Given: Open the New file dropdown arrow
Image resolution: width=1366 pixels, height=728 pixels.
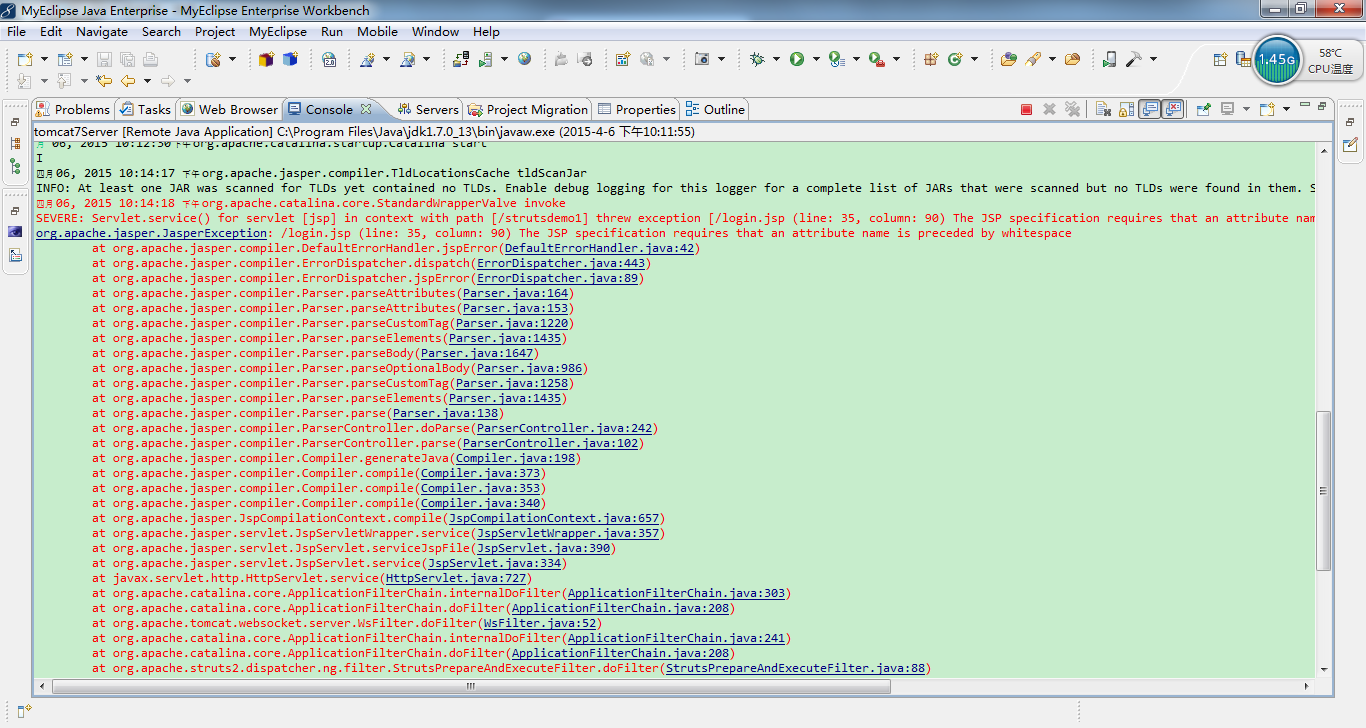Looking at the screenshot, I should point(44,59).
